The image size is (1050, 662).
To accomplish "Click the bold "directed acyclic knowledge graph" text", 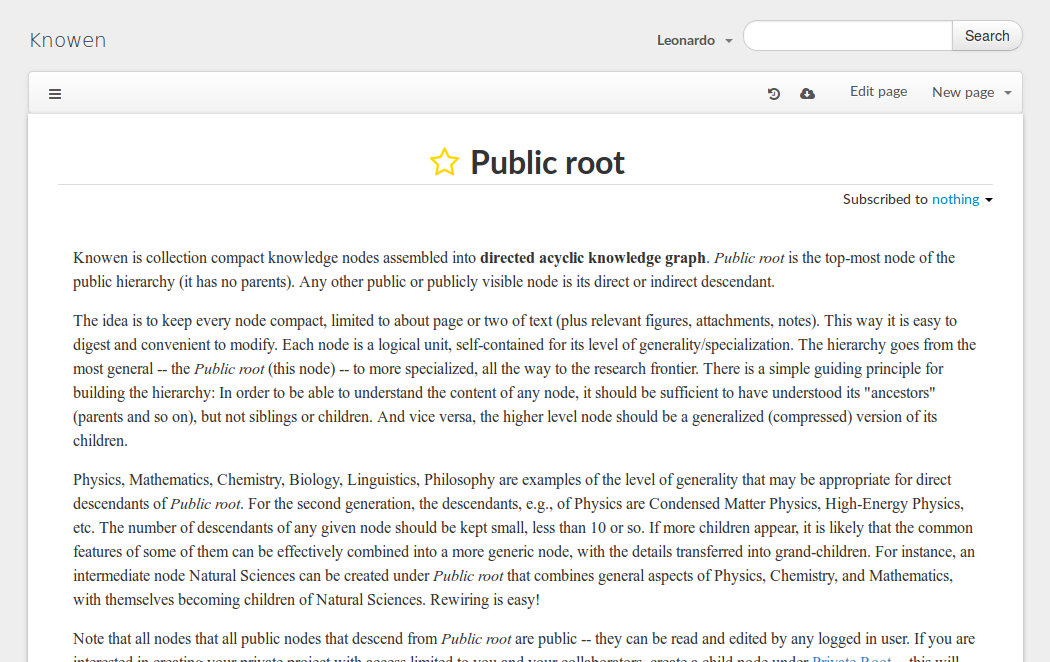I will 592,258.
